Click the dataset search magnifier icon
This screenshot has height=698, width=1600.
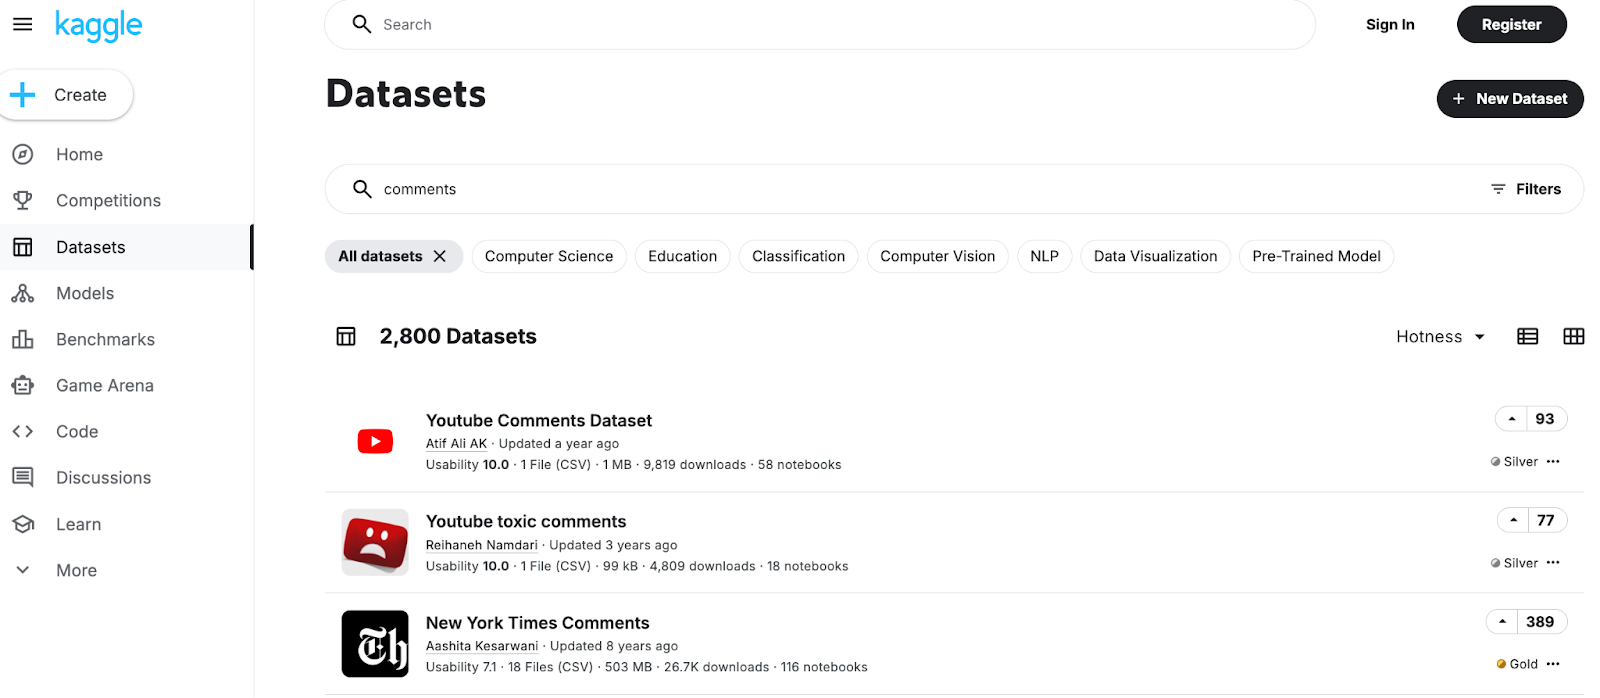tap(362, 189)
